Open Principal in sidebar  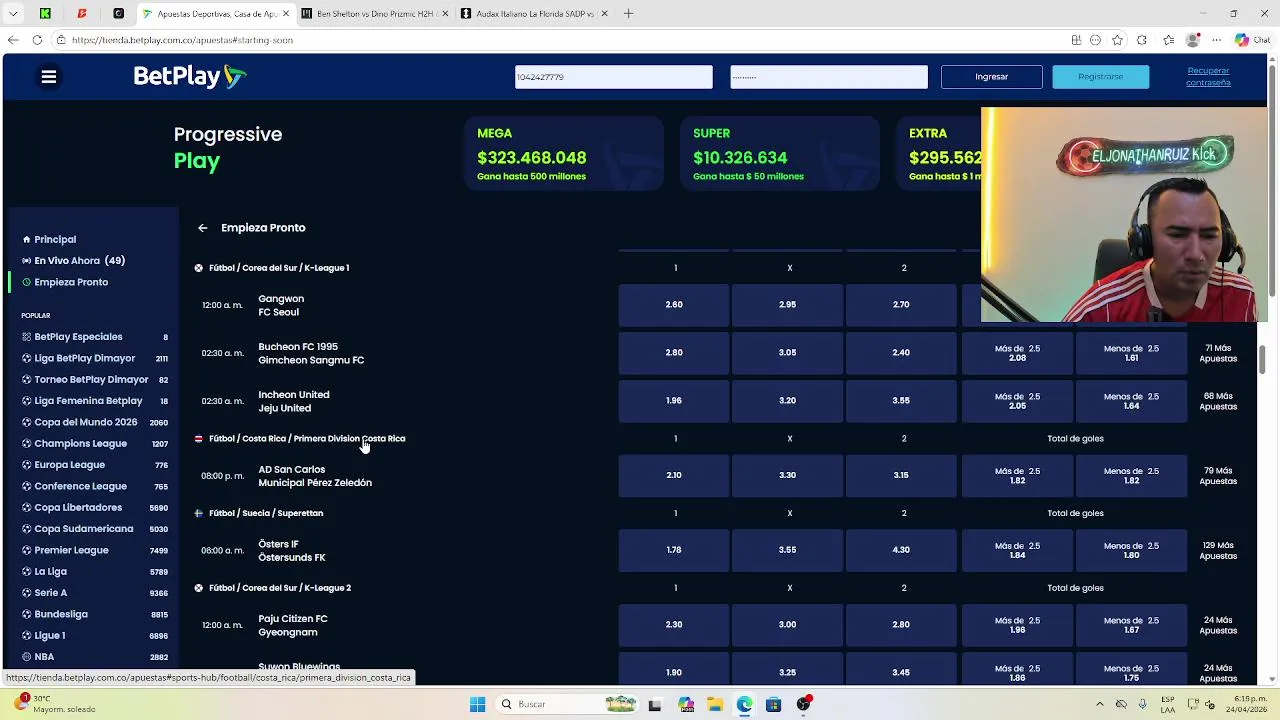[x=55, y=240]
